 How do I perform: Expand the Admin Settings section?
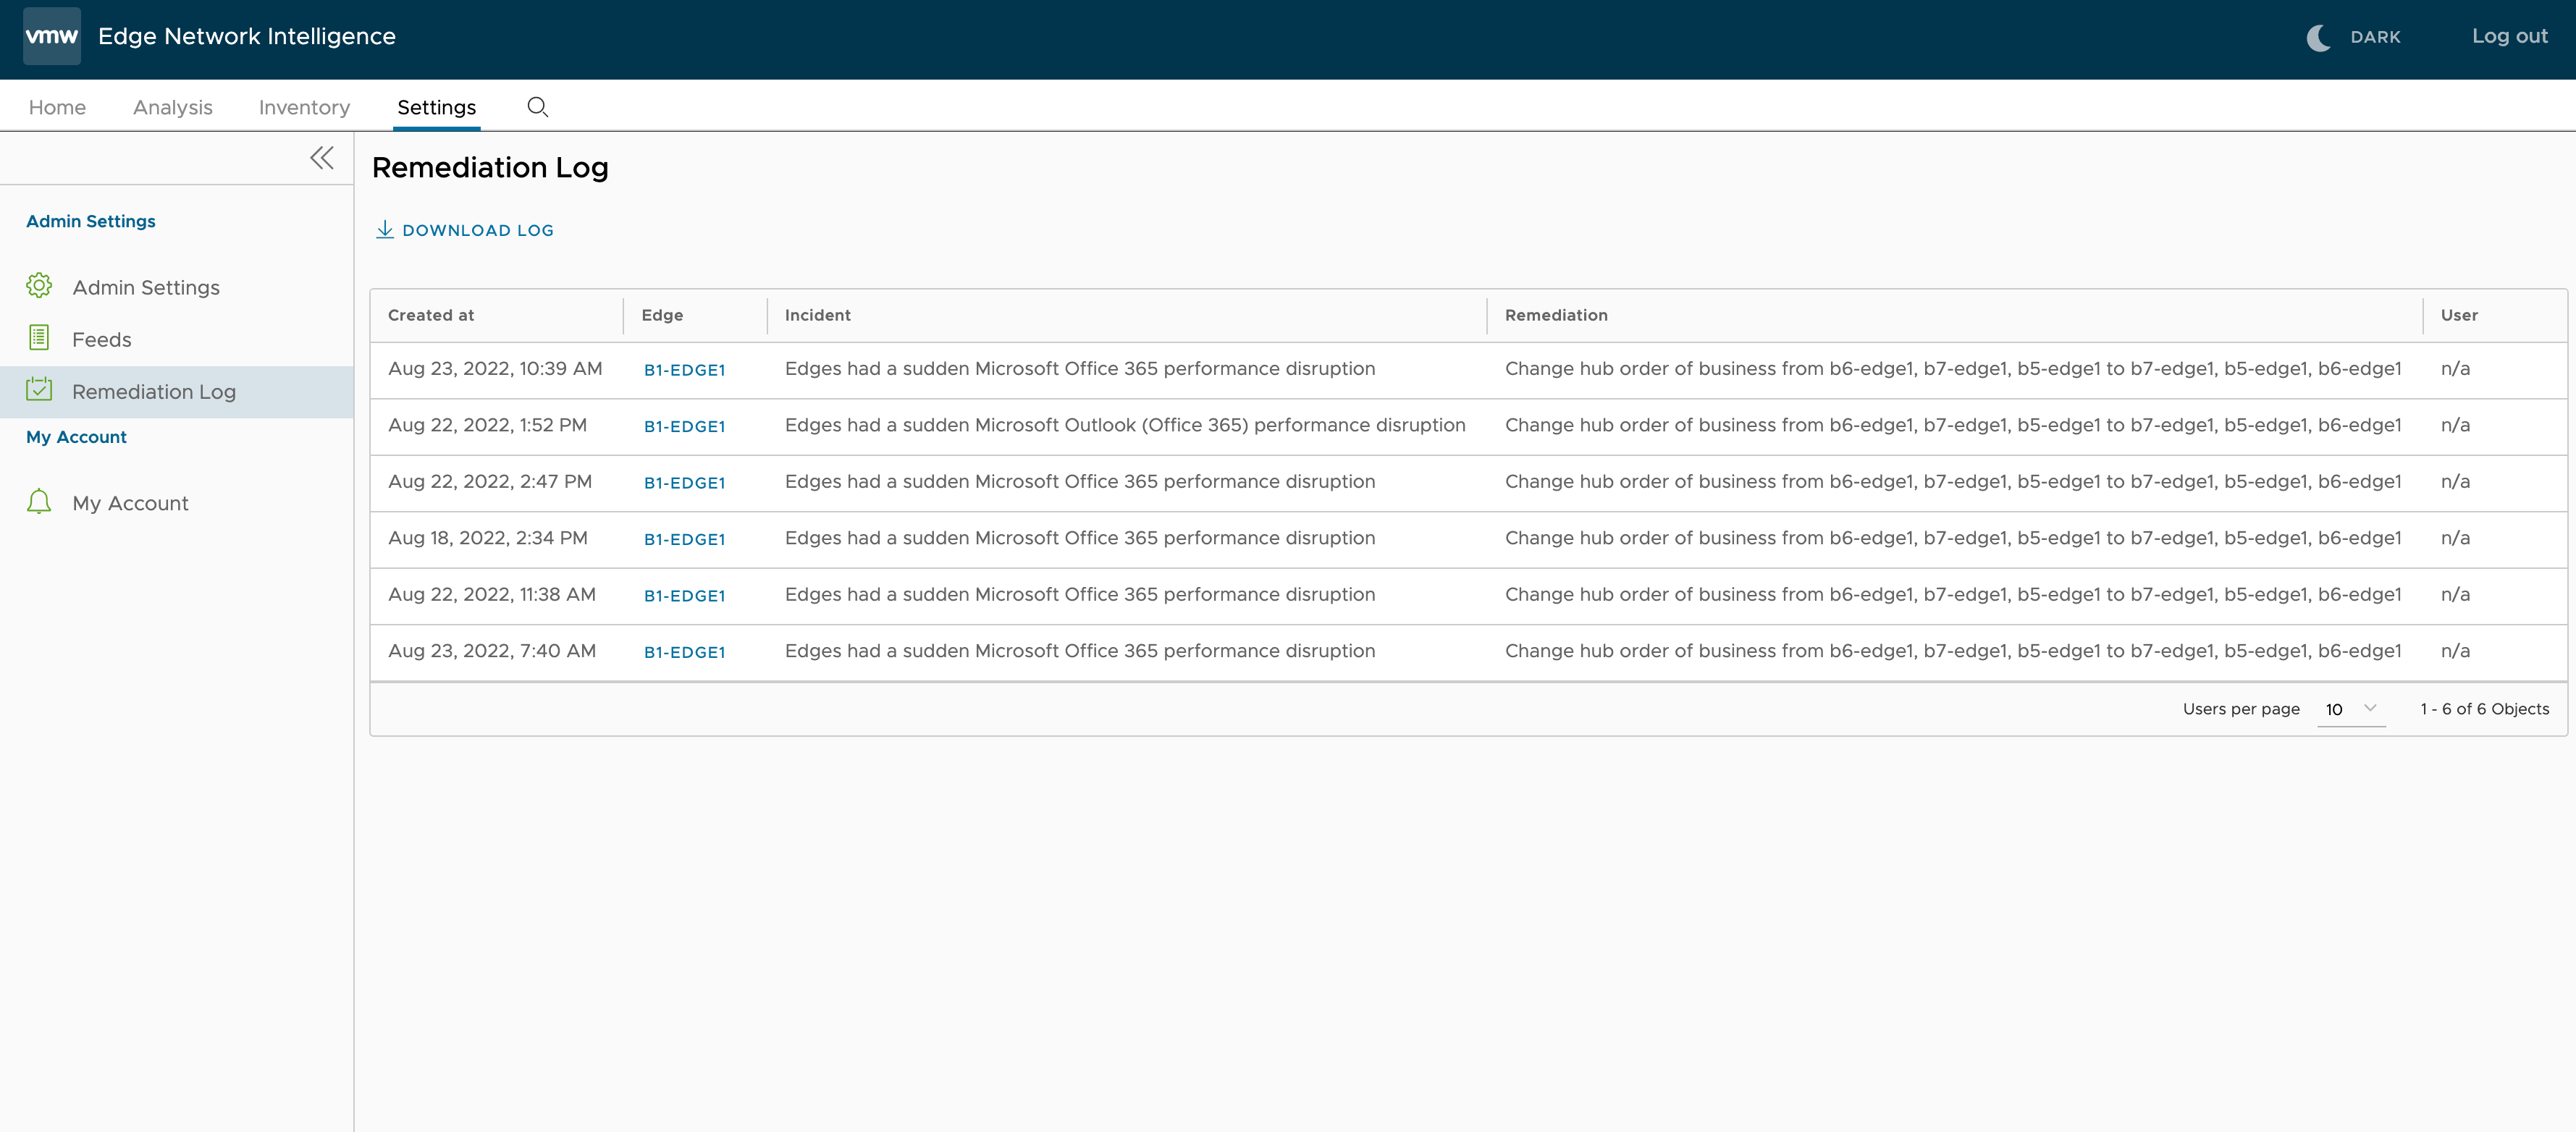(x=91, y=220)
